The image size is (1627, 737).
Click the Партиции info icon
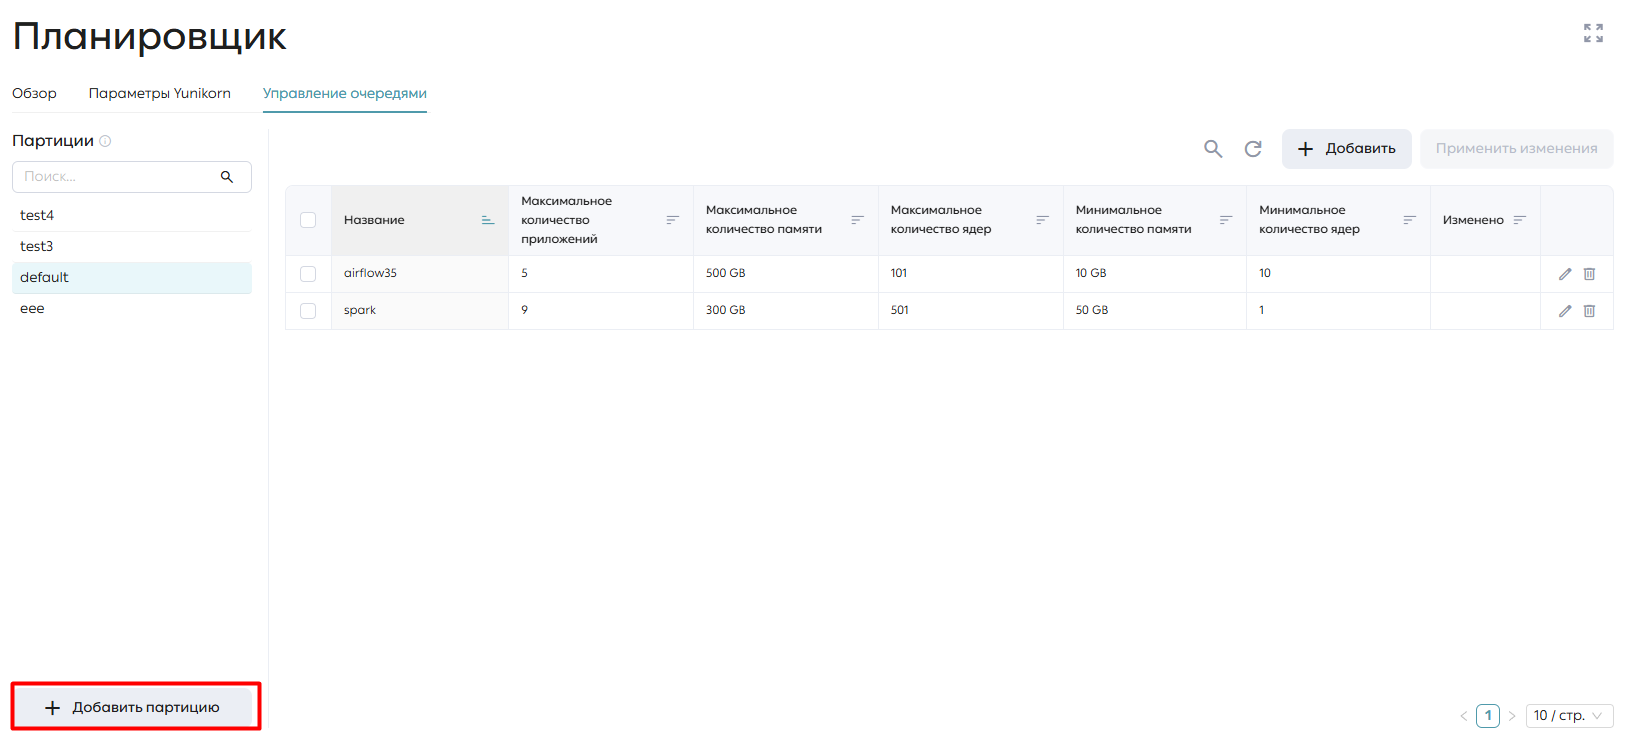(105, 141)
